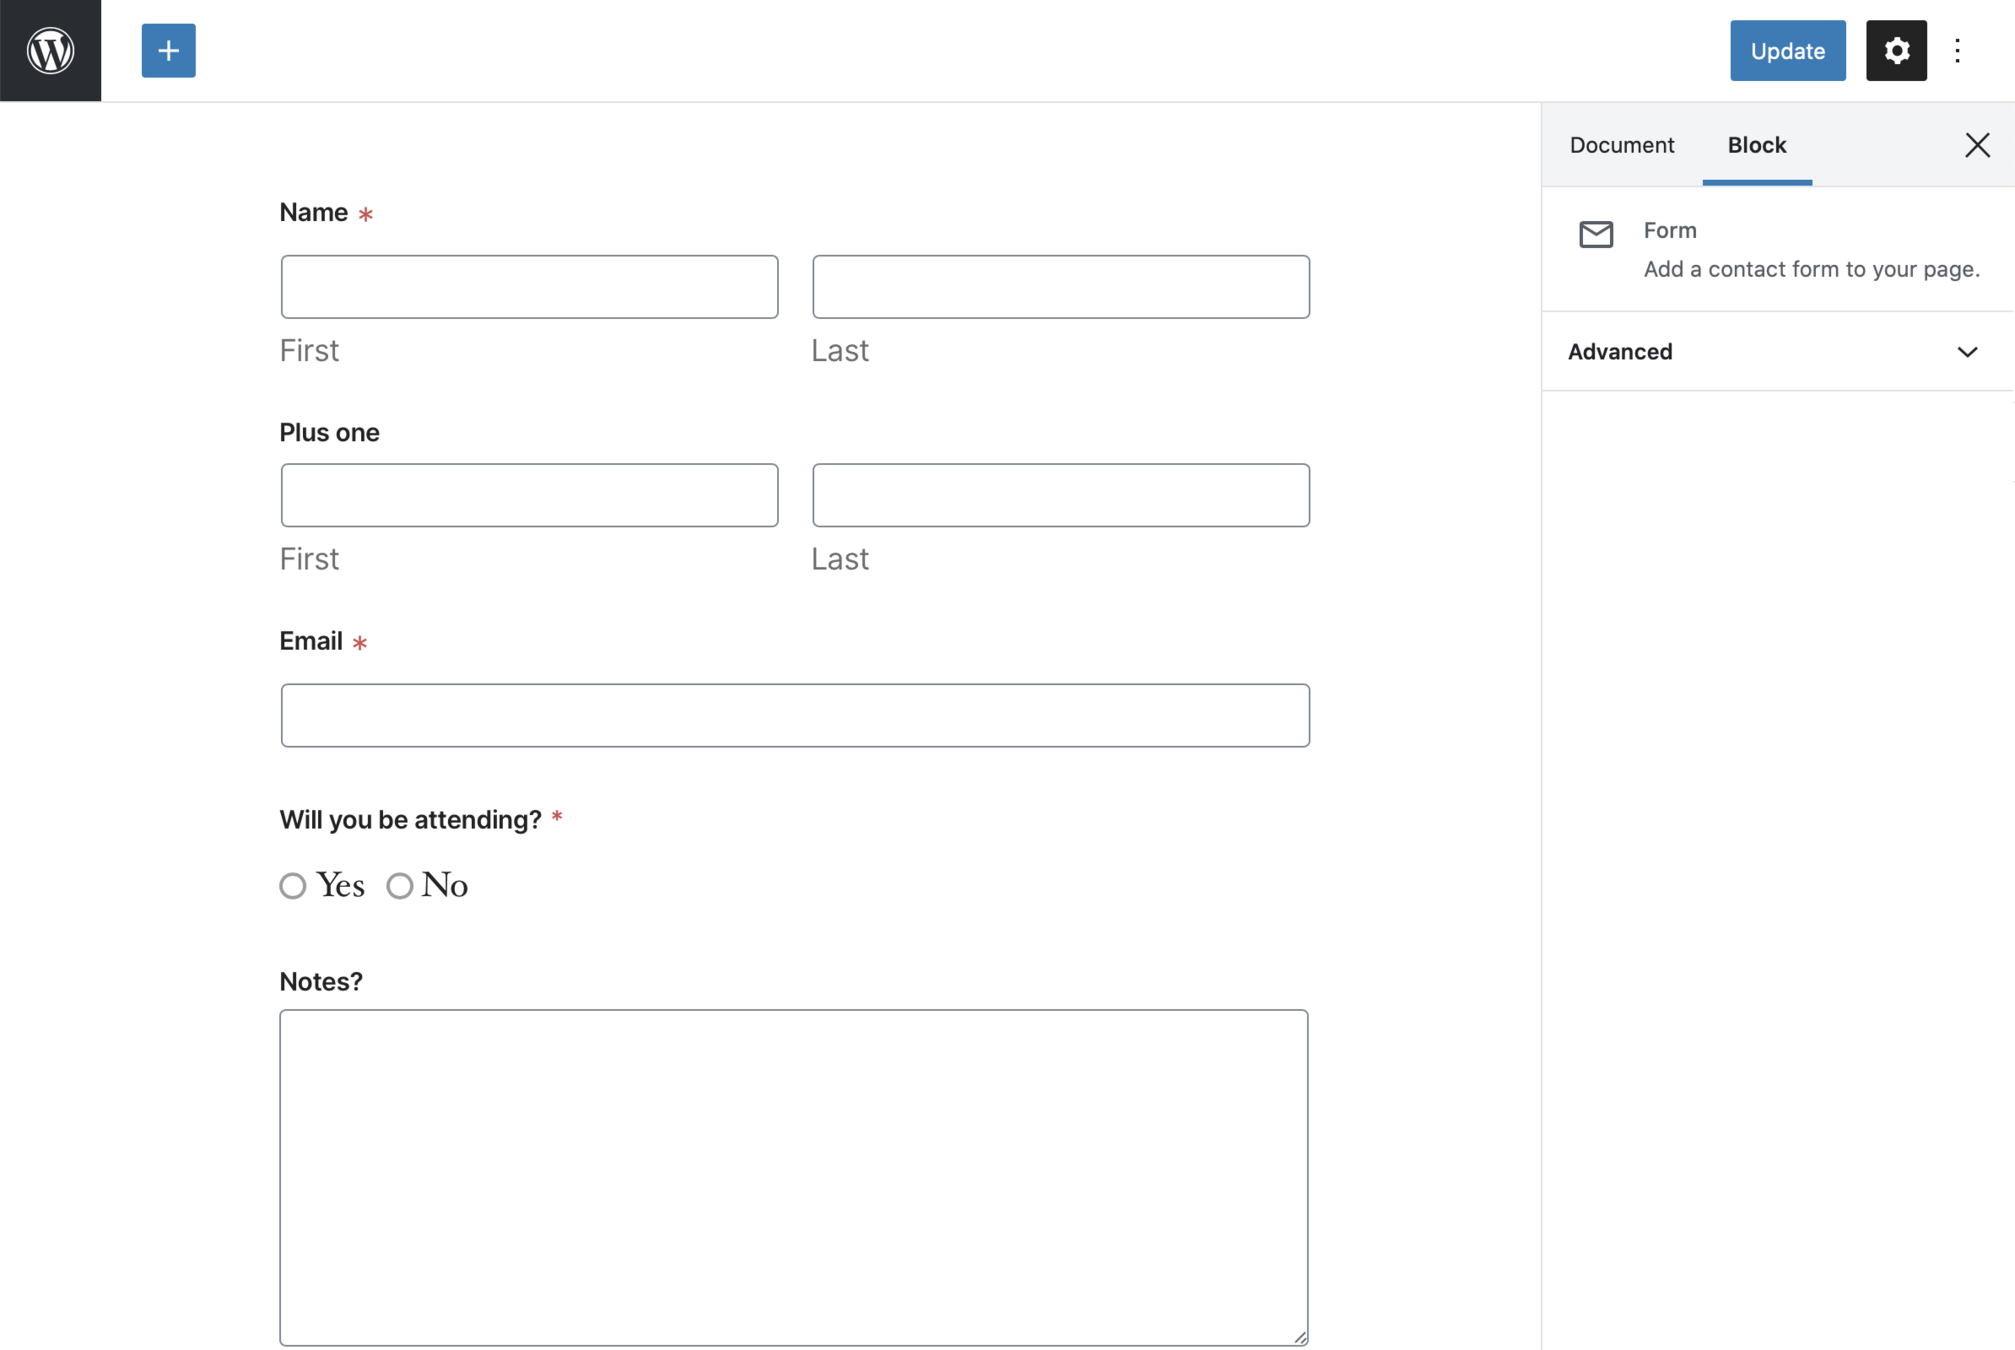Image resolution: width=2015 pixels, height=1350 pixels.
Task: Click the Name first field
Action: tap(529, 287)
